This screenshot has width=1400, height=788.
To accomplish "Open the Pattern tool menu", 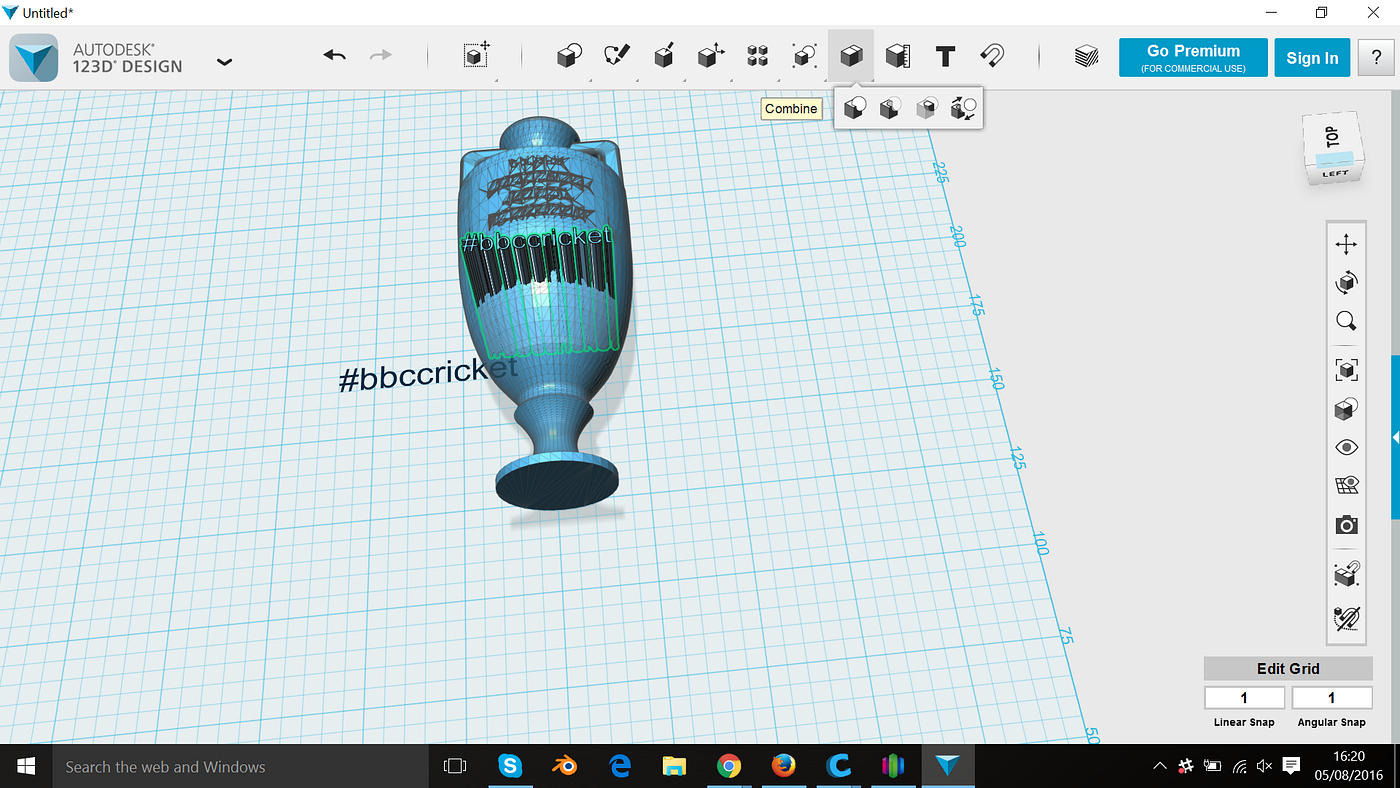I will coord(757,56).
